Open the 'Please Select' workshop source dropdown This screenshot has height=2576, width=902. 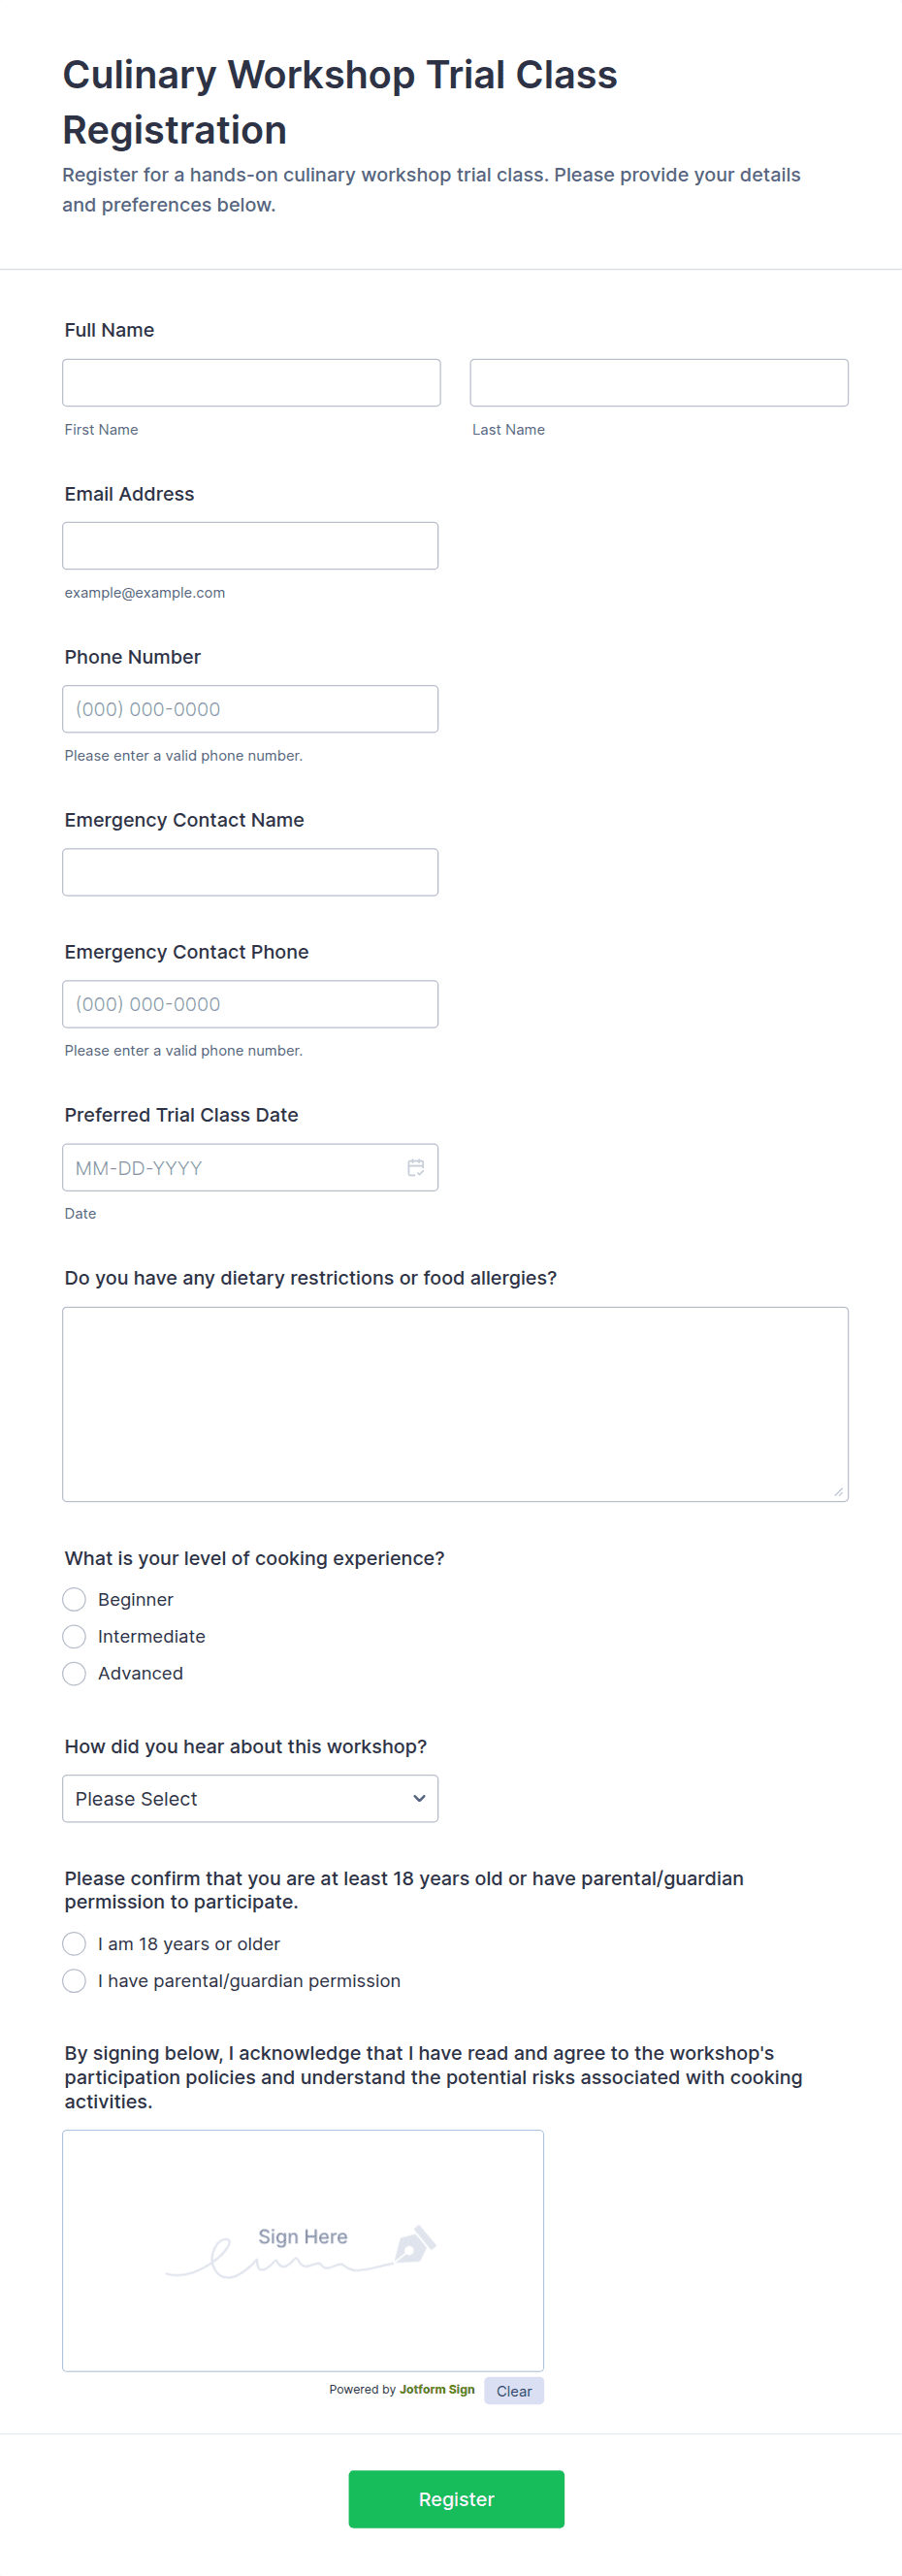coord(250,1798)
